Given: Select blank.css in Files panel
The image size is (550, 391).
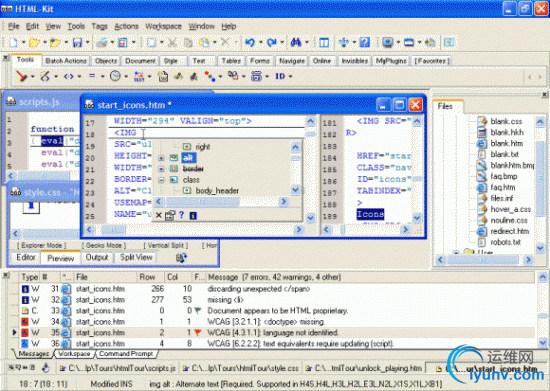Looking at the screenshot, I should click(506, 121).
